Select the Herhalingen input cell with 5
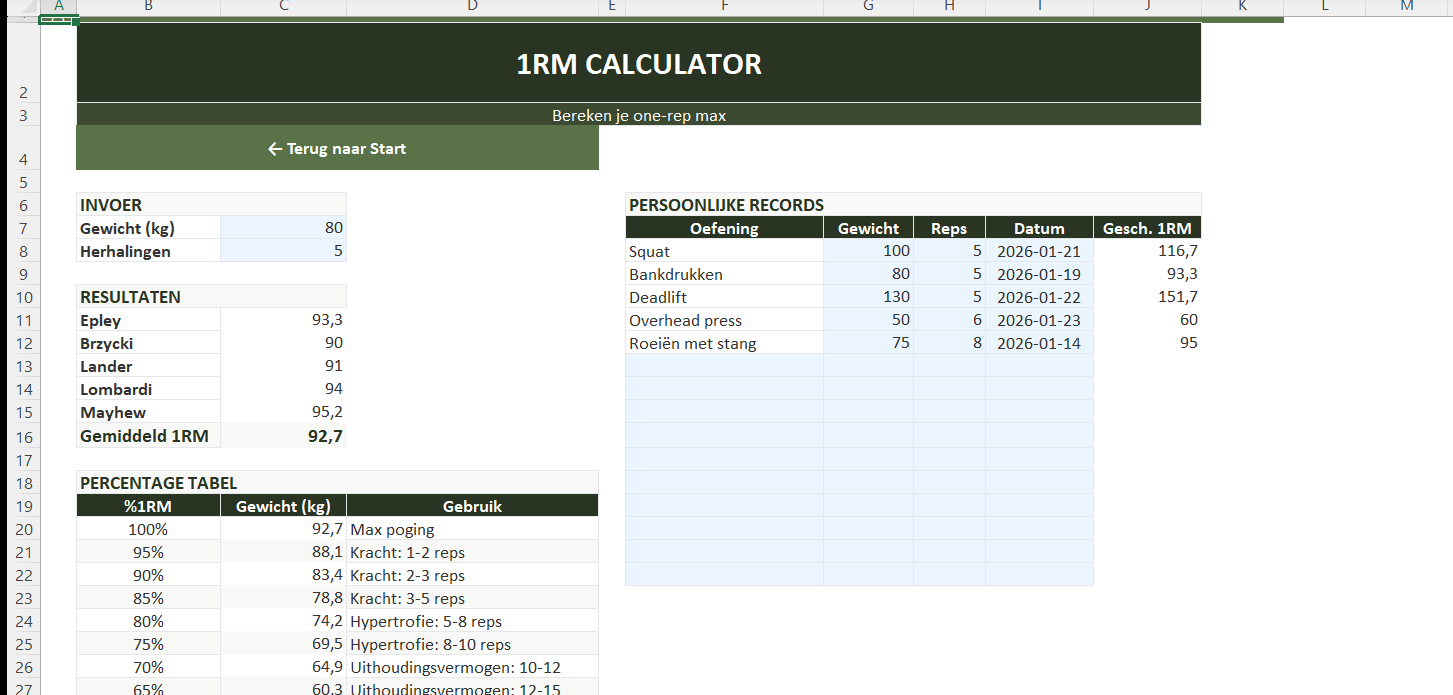Image resolution: width=1453 pixels, height=695 pixels. [283, 251]
